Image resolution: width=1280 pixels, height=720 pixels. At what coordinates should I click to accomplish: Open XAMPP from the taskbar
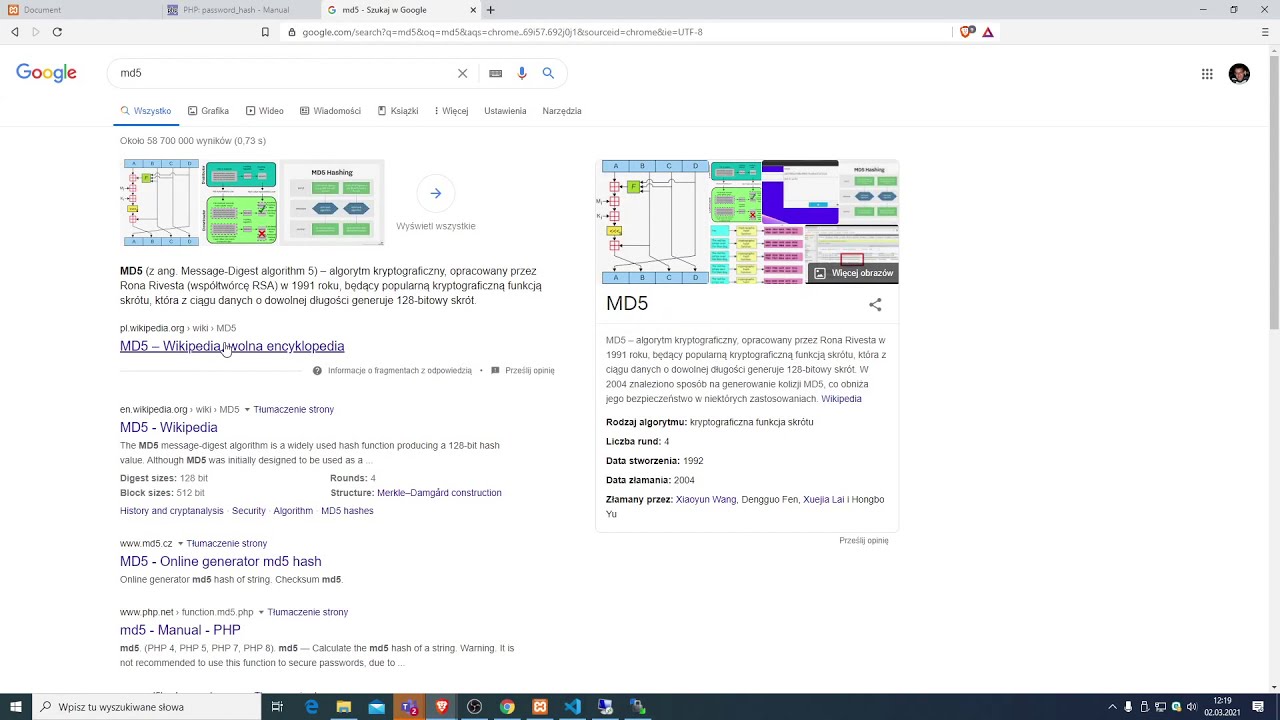[x=540, y=707]
